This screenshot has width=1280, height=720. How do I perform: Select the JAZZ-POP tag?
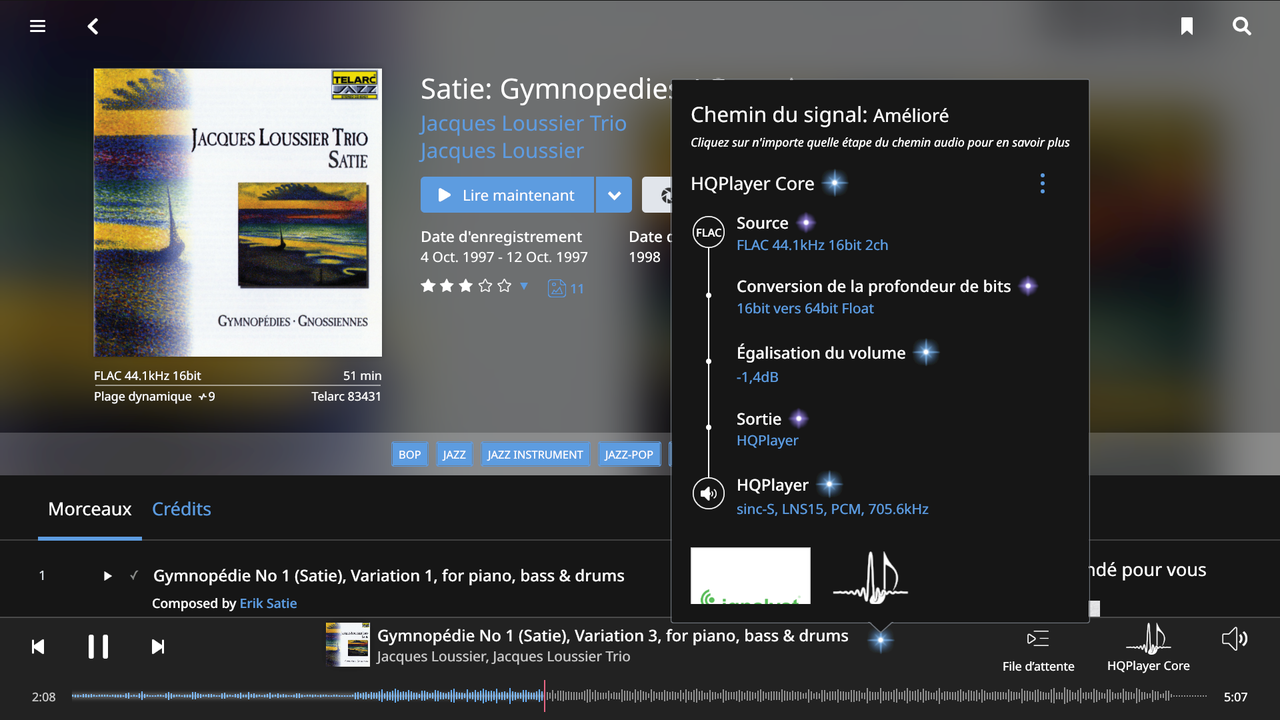tap(629, 454)
